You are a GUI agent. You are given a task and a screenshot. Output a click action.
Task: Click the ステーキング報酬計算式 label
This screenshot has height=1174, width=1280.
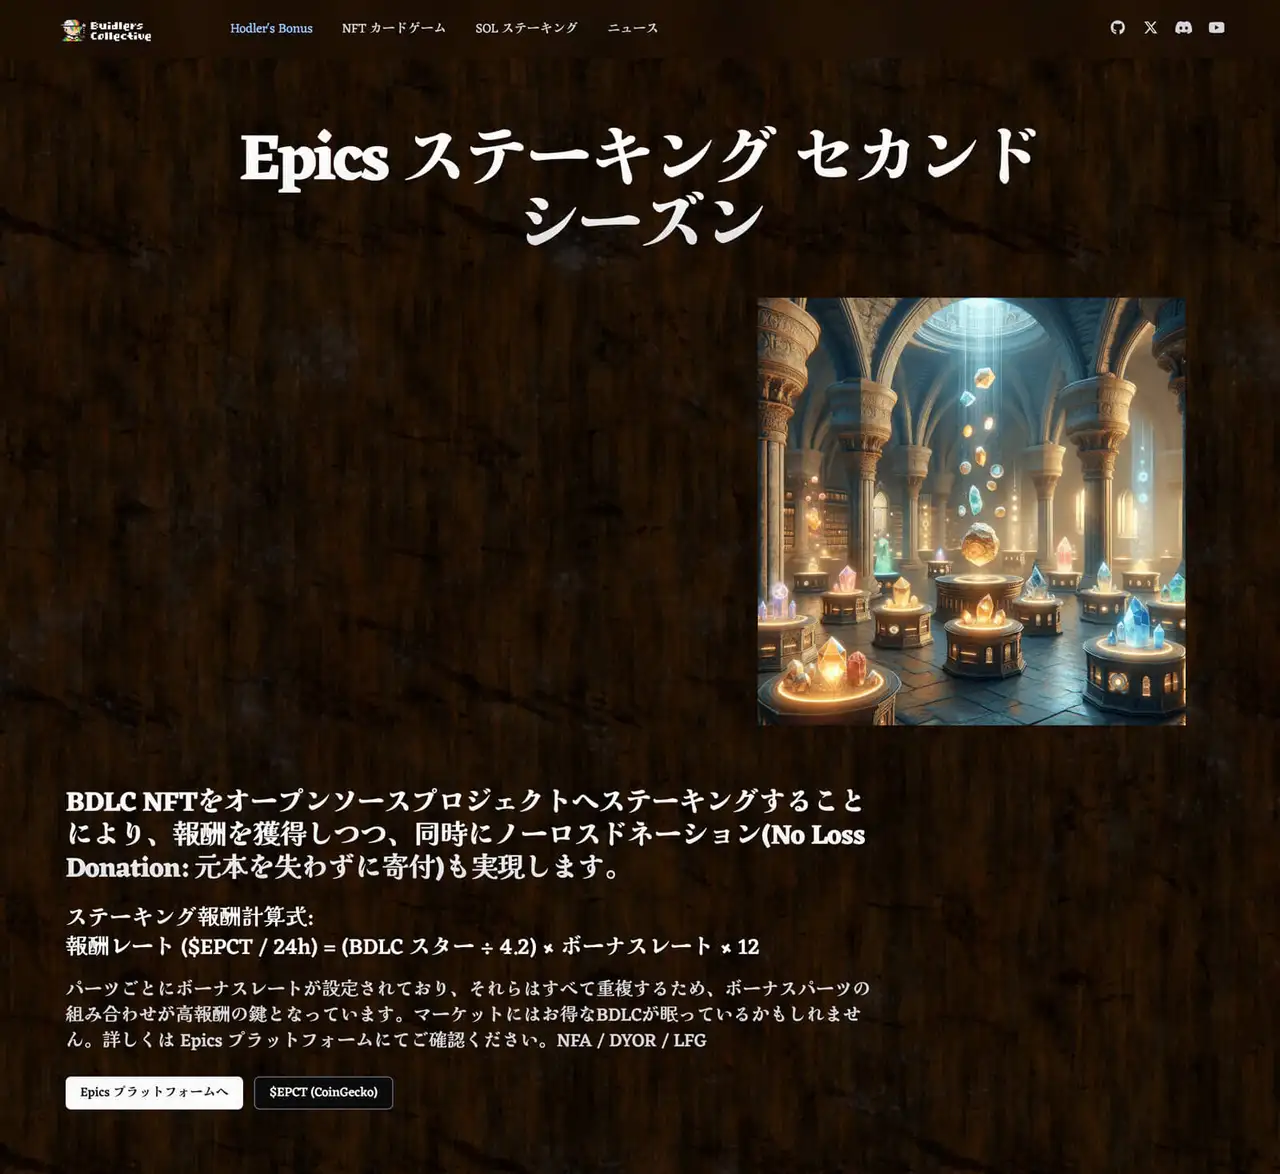[190, 917]
